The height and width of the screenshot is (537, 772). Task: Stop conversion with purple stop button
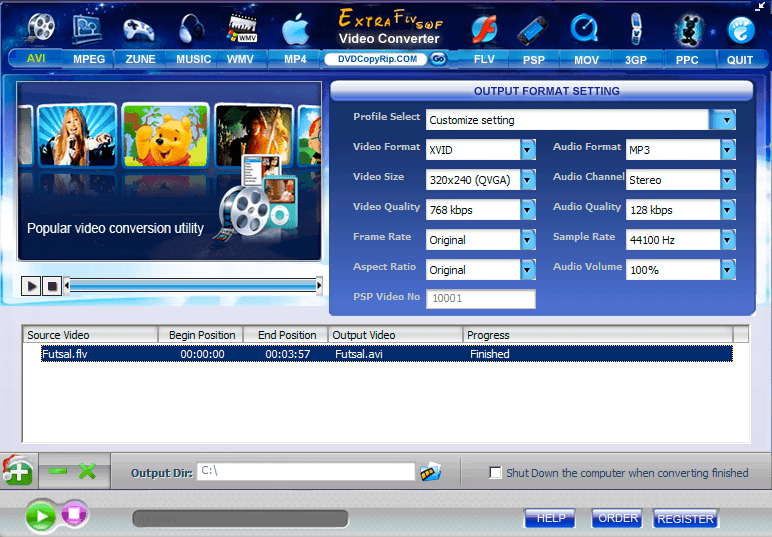(74, 514)
